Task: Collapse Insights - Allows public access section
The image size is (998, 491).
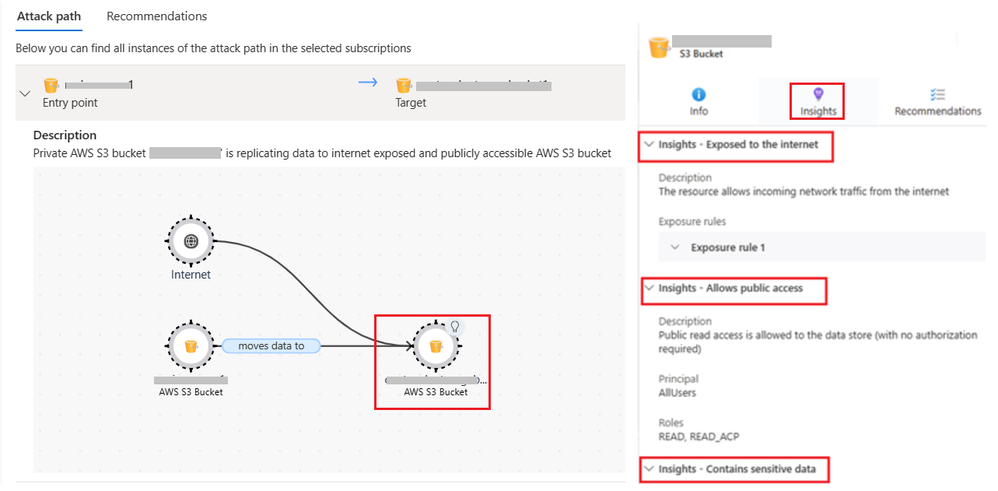Action: coord(649,288)
